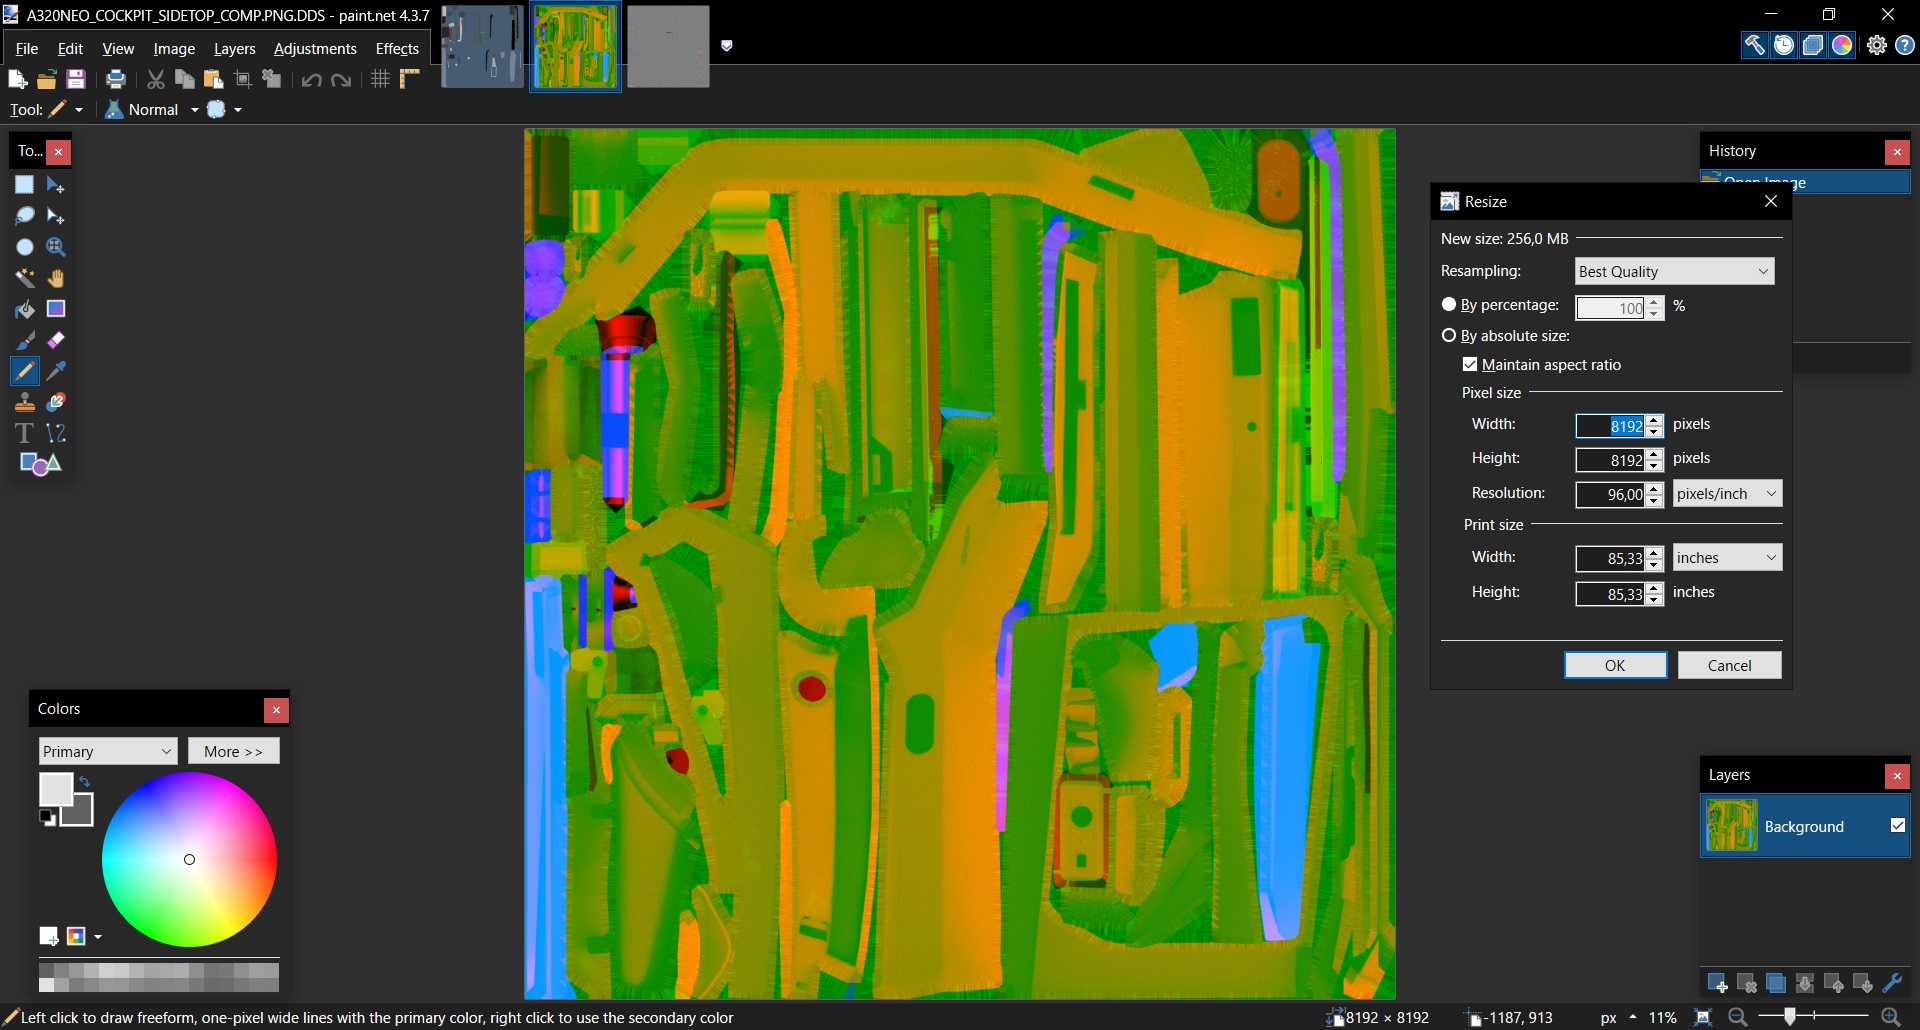Screen dimensions: 1920x1030
Task: Select the Rectangle Select tool
Action: 25,185
